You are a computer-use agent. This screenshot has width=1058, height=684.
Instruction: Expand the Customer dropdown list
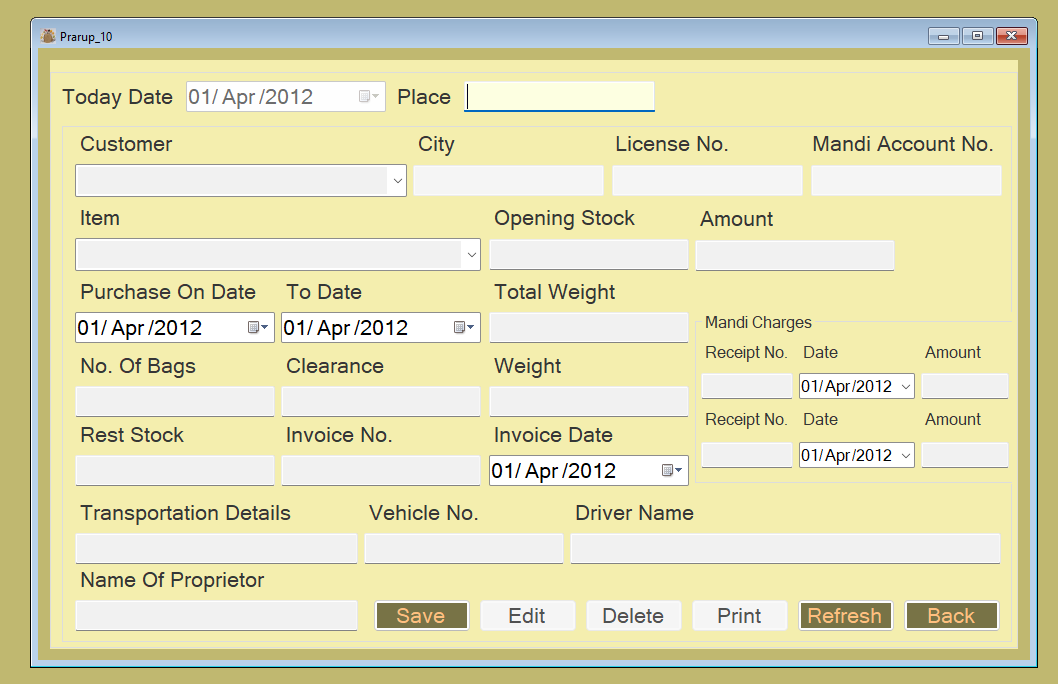click(x=397, y=181)
